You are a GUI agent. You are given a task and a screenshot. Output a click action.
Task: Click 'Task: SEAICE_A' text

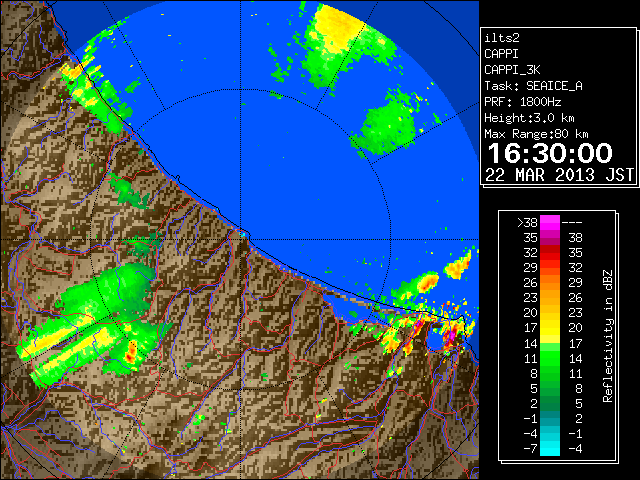(x=533, y=86)
